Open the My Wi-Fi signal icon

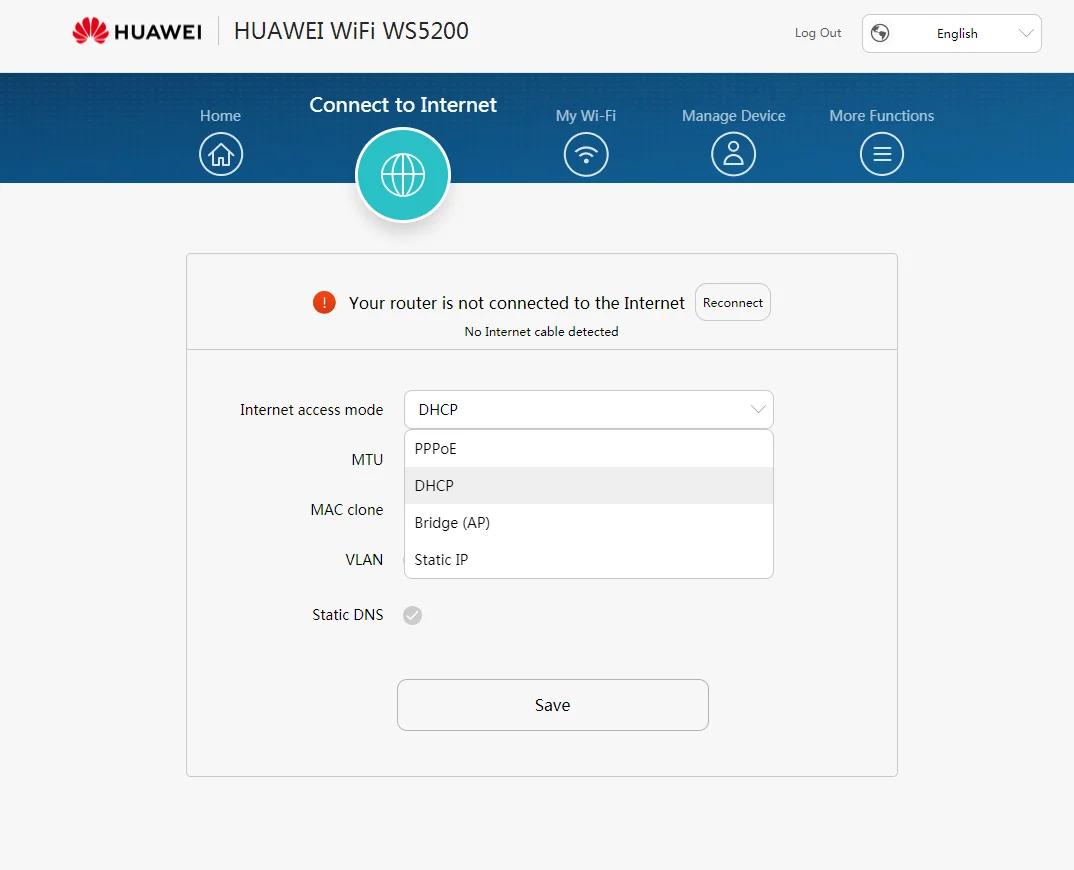(x=586, y=153)
